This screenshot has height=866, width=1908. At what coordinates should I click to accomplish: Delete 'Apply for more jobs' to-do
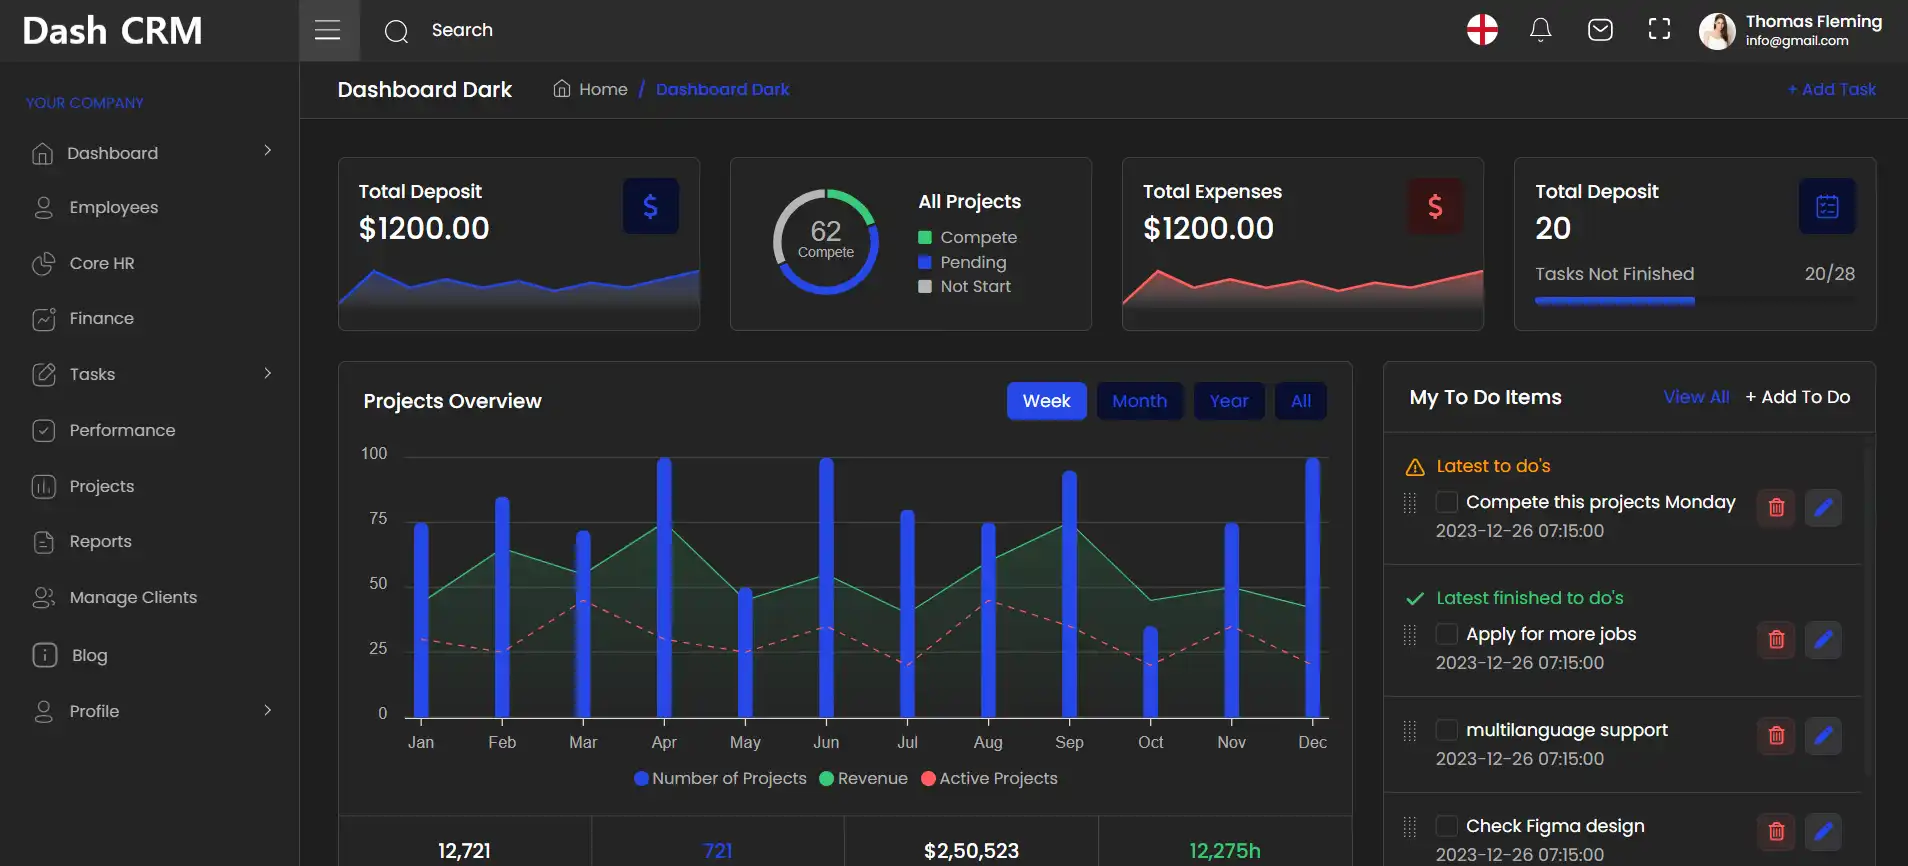pyautogui.click(x=1776, y=639)
